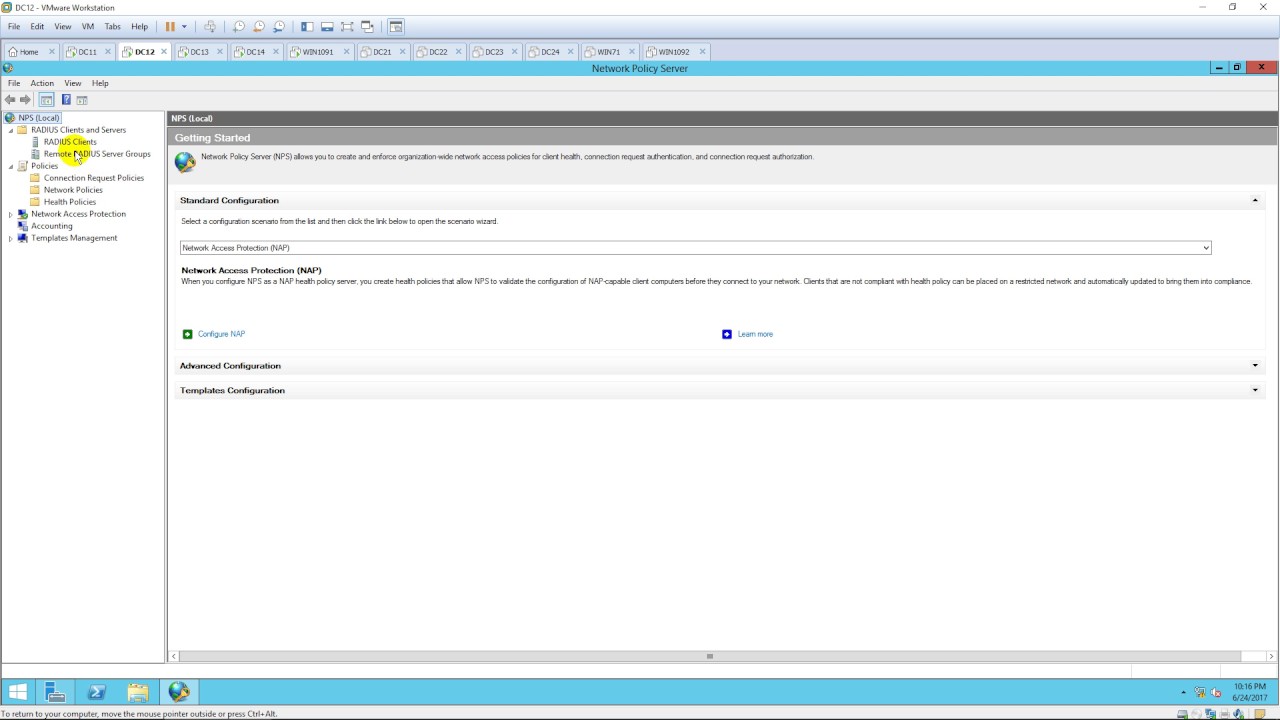Open Server Manager from the taskbar

55,692
